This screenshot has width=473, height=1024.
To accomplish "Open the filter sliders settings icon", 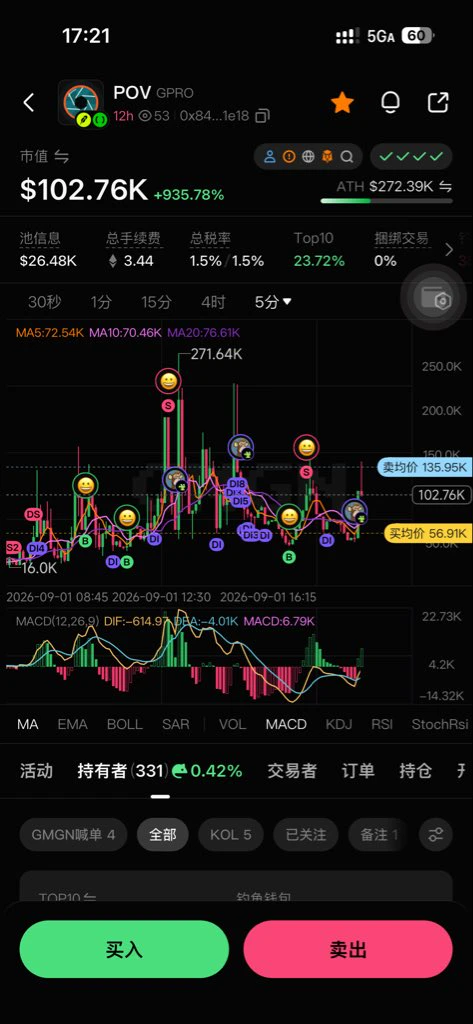I will (436, 835).
